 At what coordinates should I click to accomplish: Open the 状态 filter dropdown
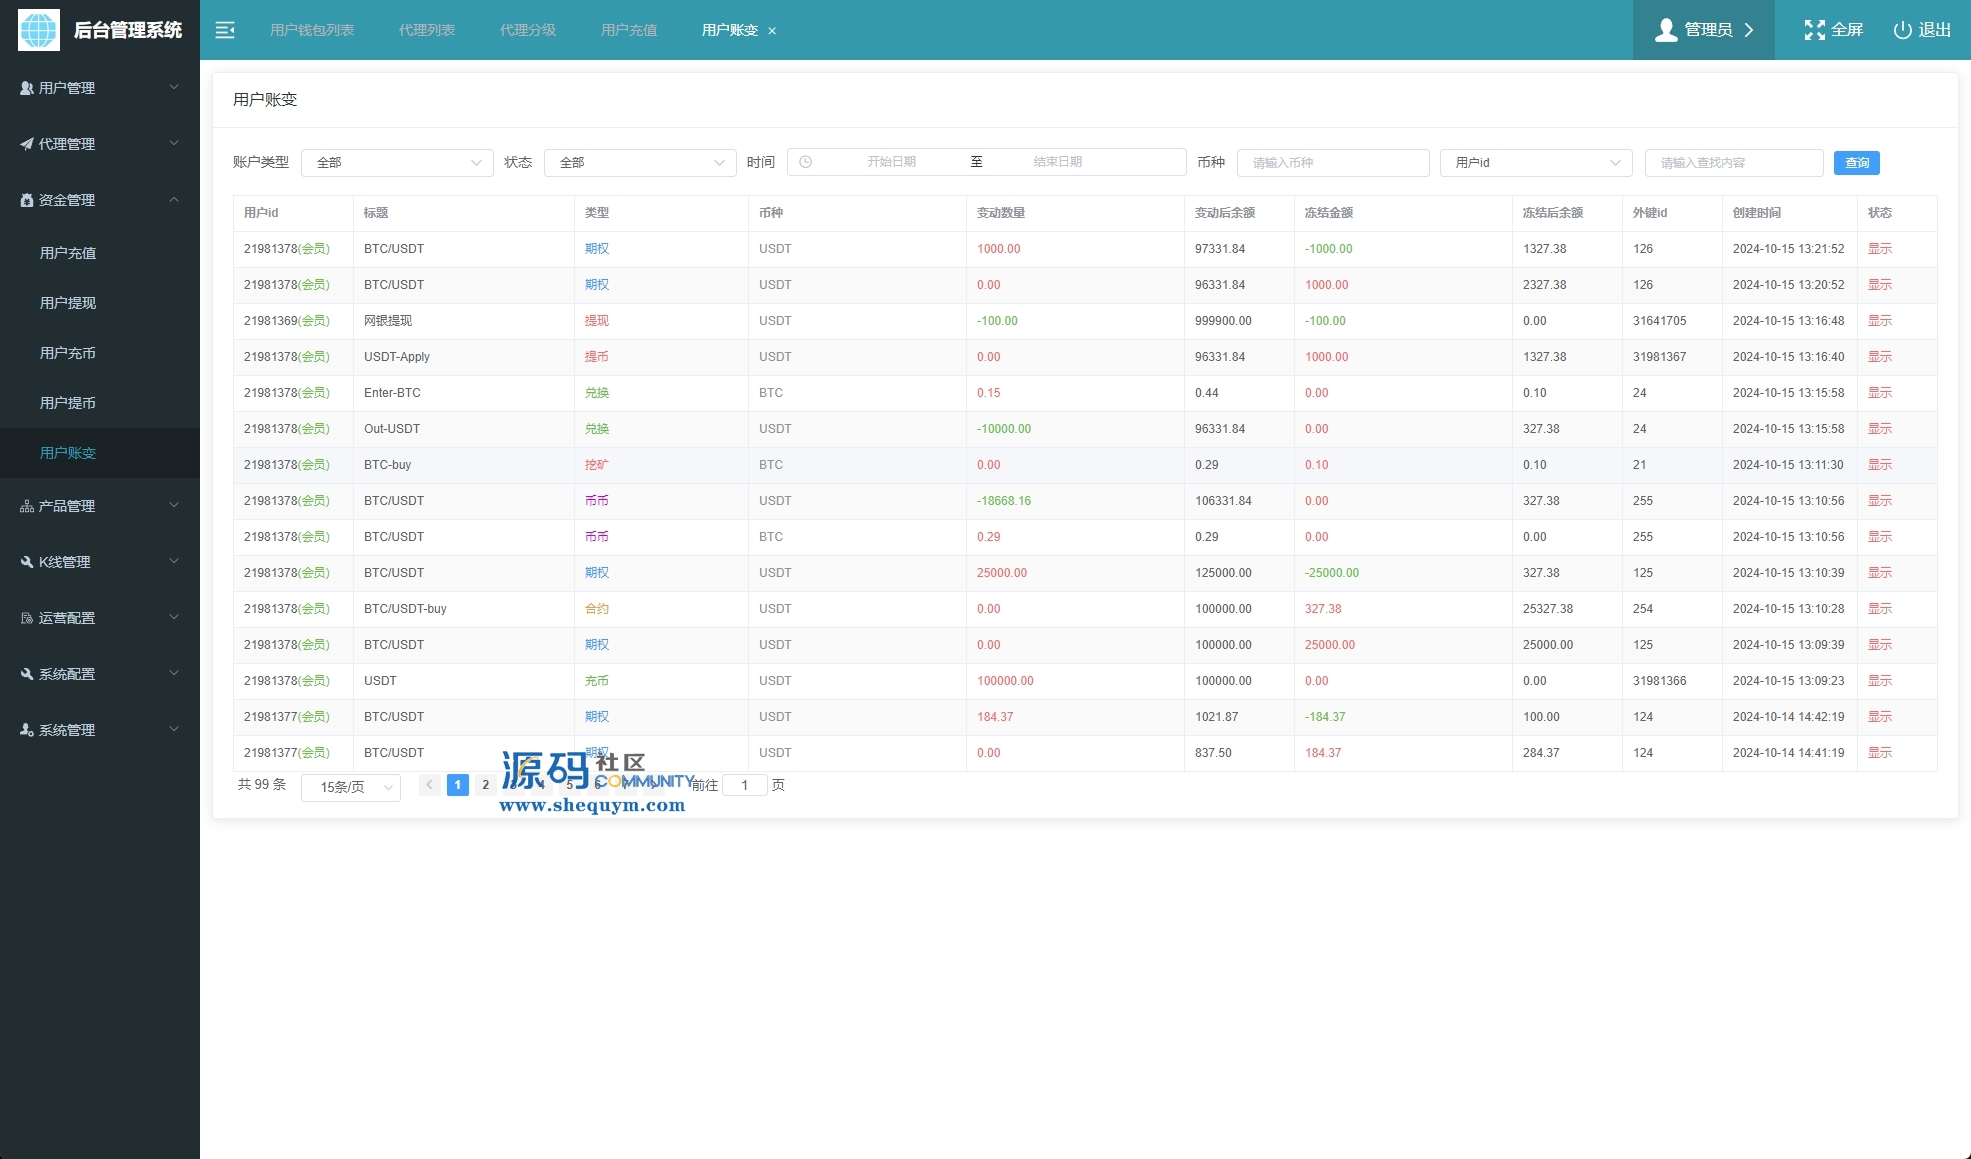pyautogui.click(x=640, y=162)
